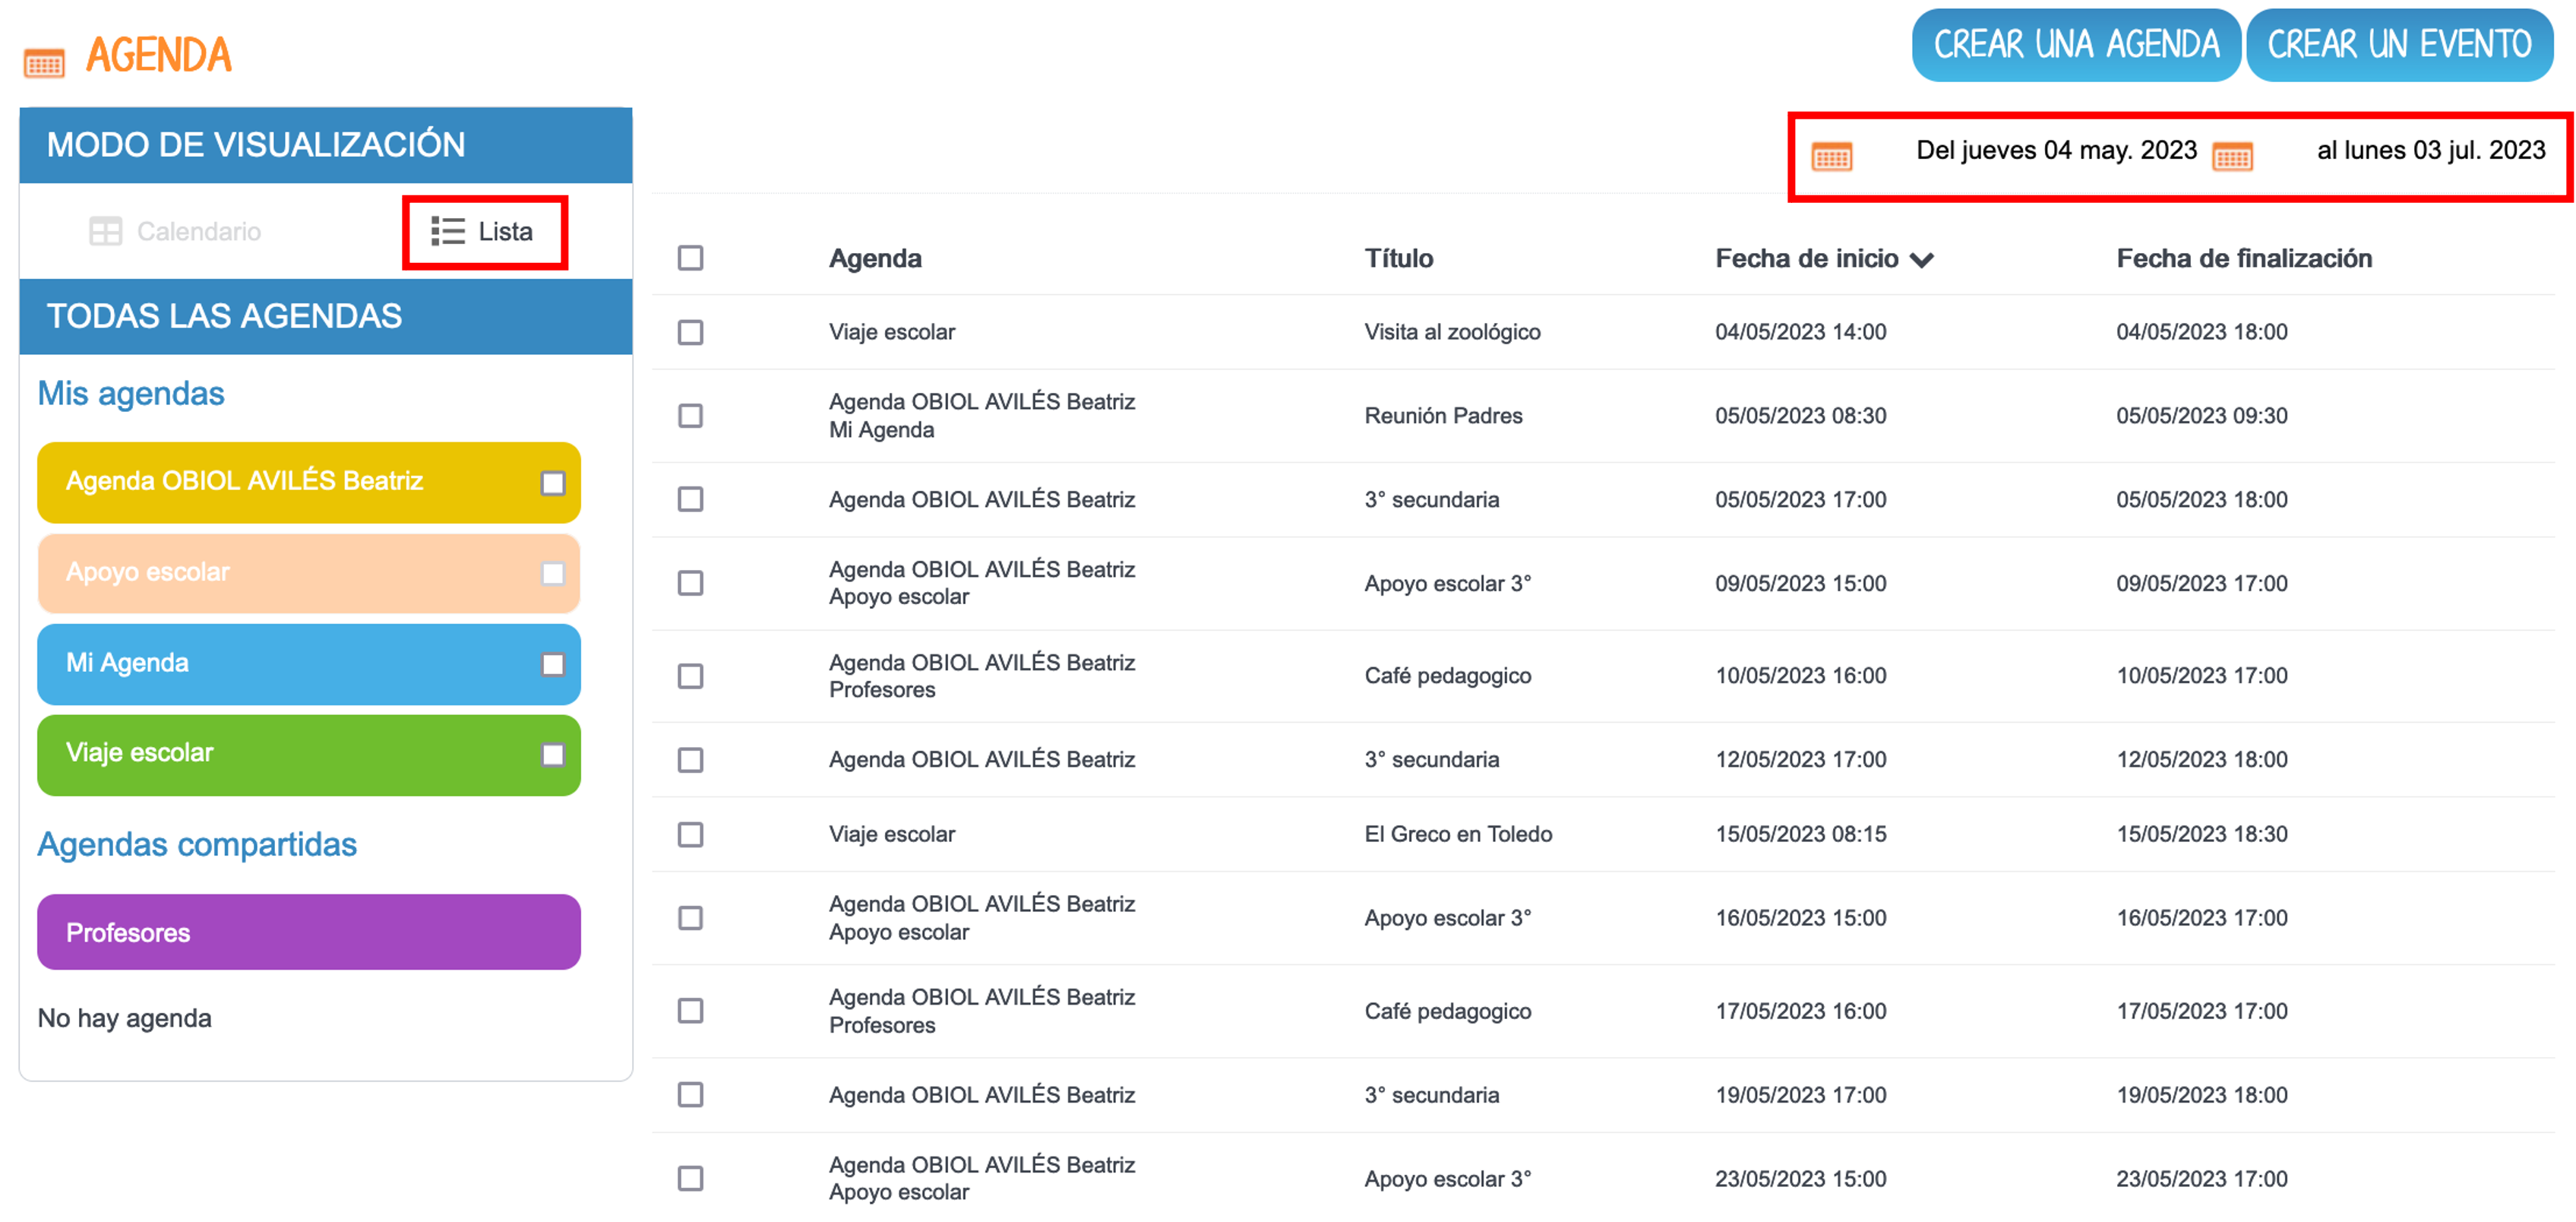Toggle the select-all checkbox in table header

(690, 258)
